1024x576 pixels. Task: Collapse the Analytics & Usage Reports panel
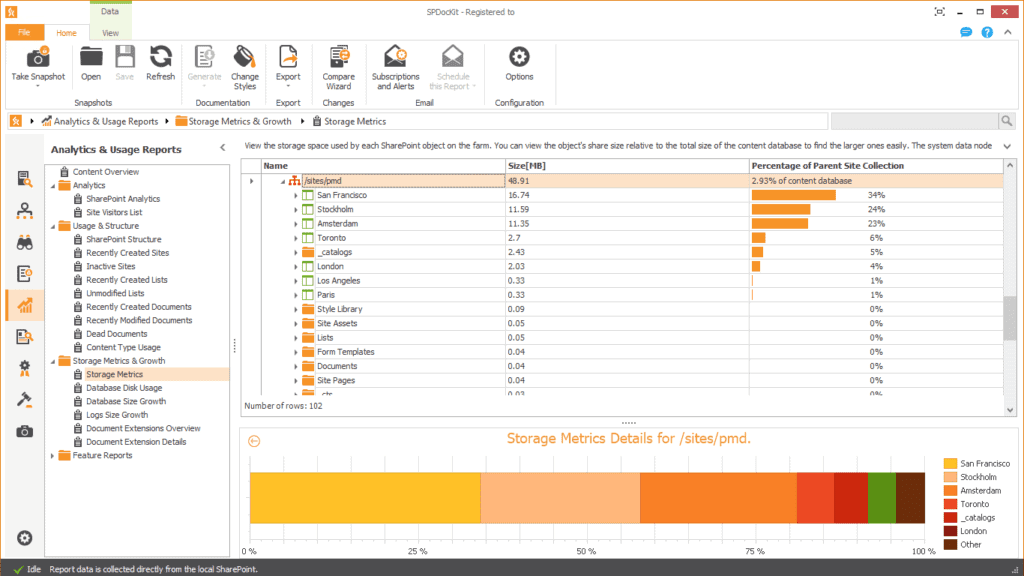click(223, 148)
